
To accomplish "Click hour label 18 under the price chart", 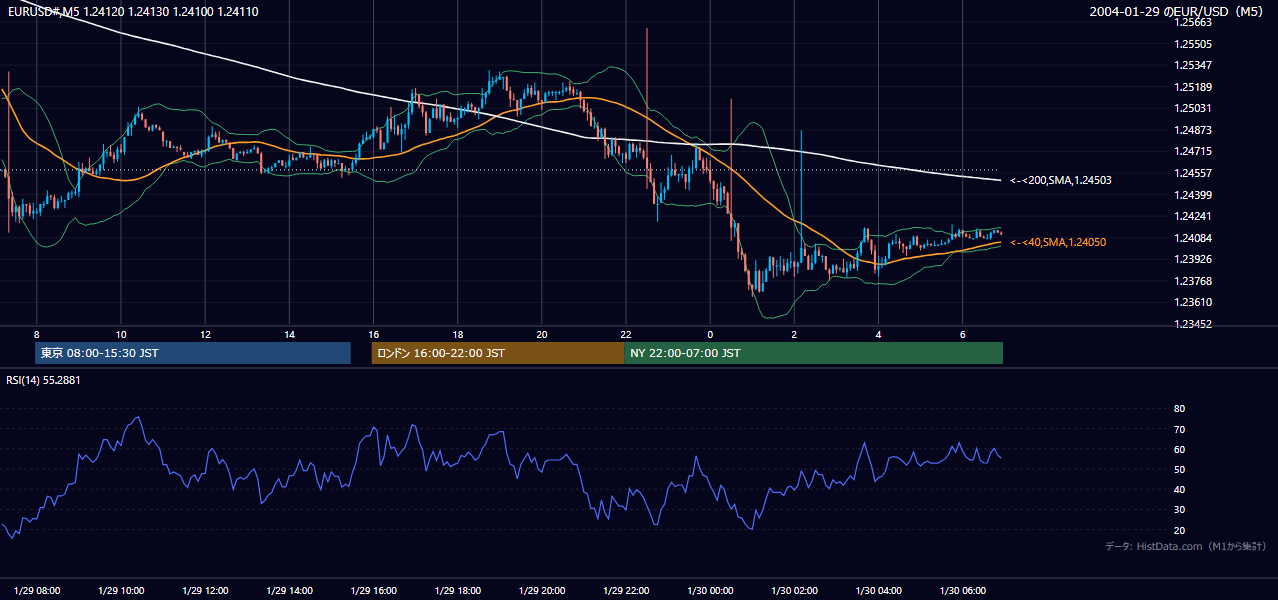I will tap(458, 334).
